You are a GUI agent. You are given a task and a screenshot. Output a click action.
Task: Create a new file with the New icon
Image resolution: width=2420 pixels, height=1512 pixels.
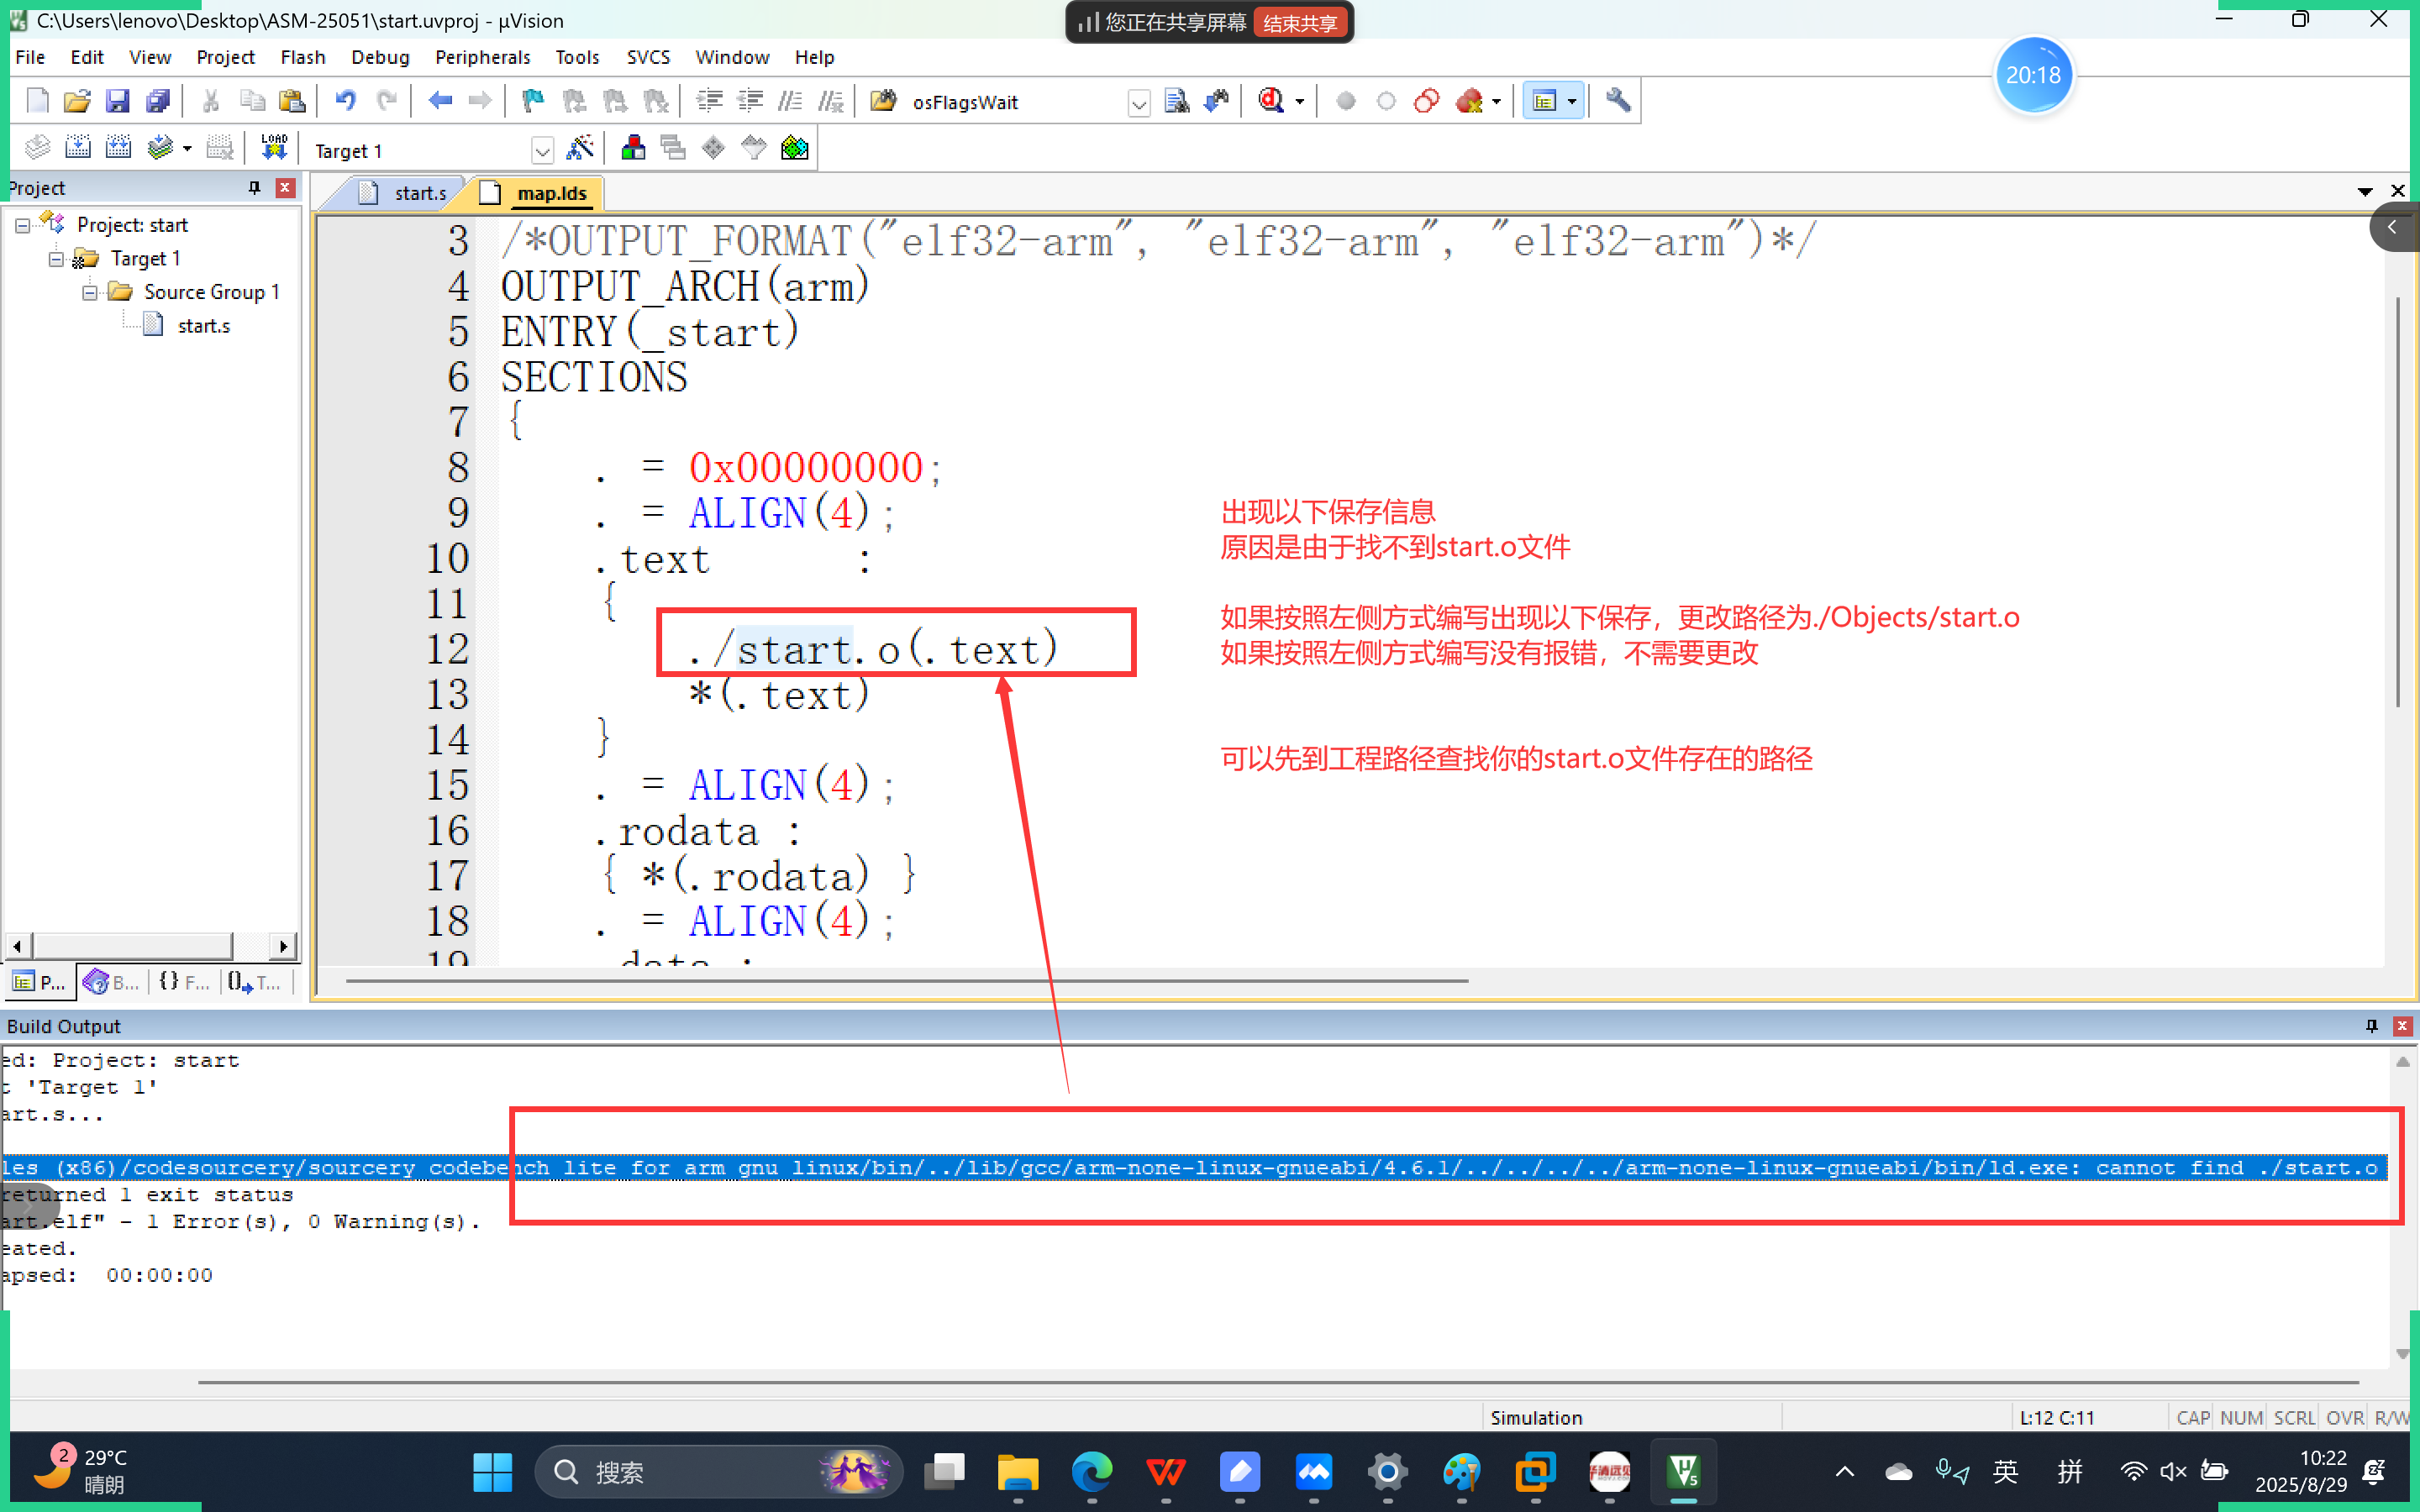(x=37, y=101)
